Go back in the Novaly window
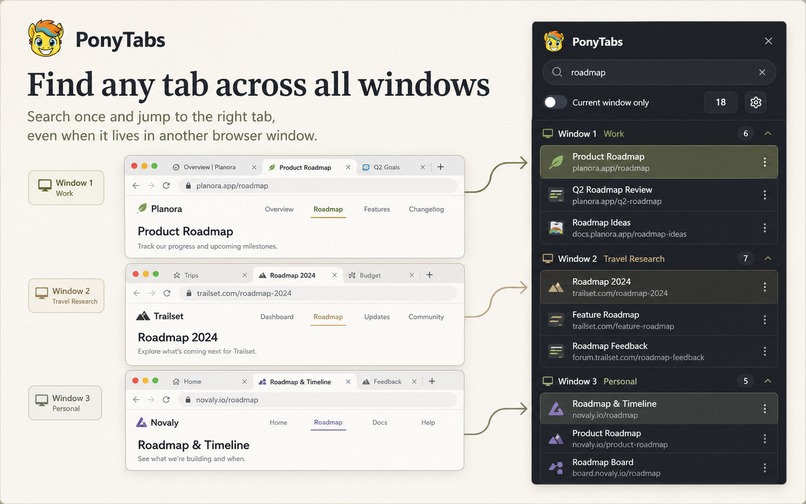 click(136, 400)
